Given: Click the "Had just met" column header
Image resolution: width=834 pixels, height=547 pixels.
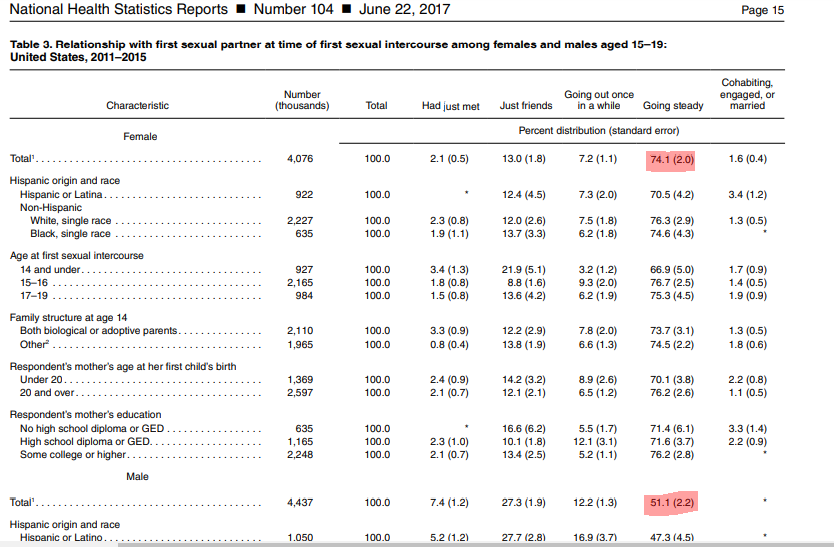Looking at the screenshot, I should (x=451, y=106).
